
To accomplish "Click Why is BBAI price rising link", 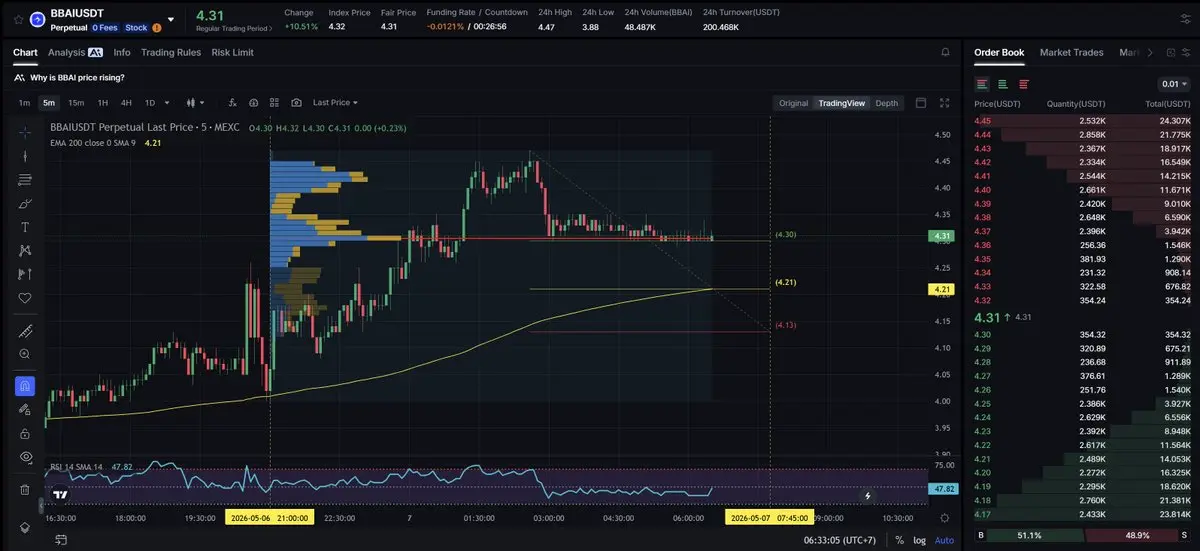I will (x=77, y=77).
